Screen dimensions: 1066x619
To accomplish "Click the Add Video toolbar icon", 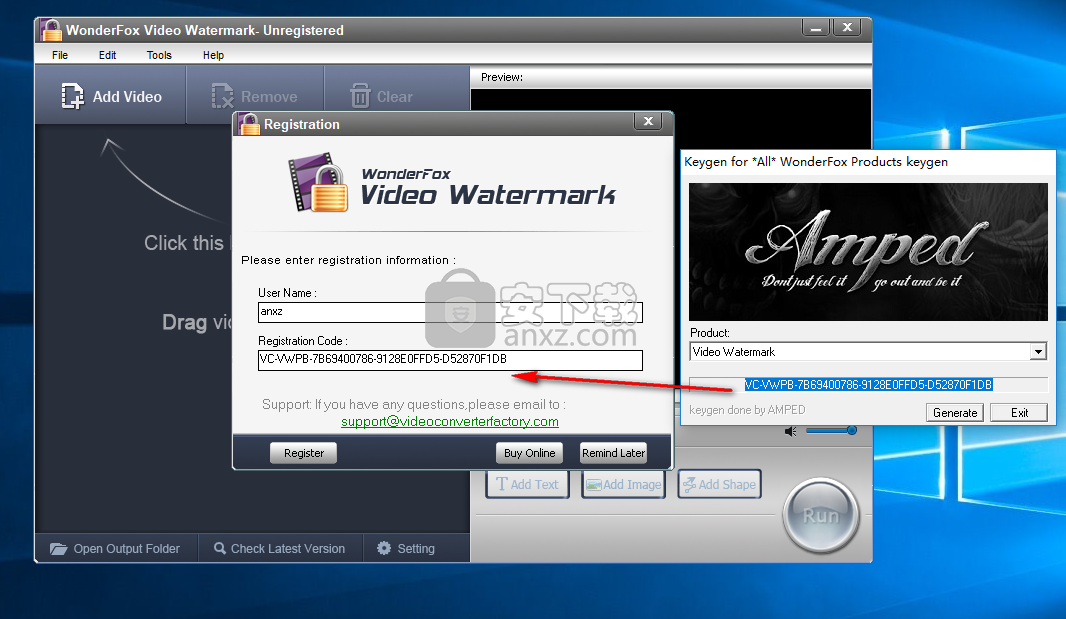I will tap(72, 97).
